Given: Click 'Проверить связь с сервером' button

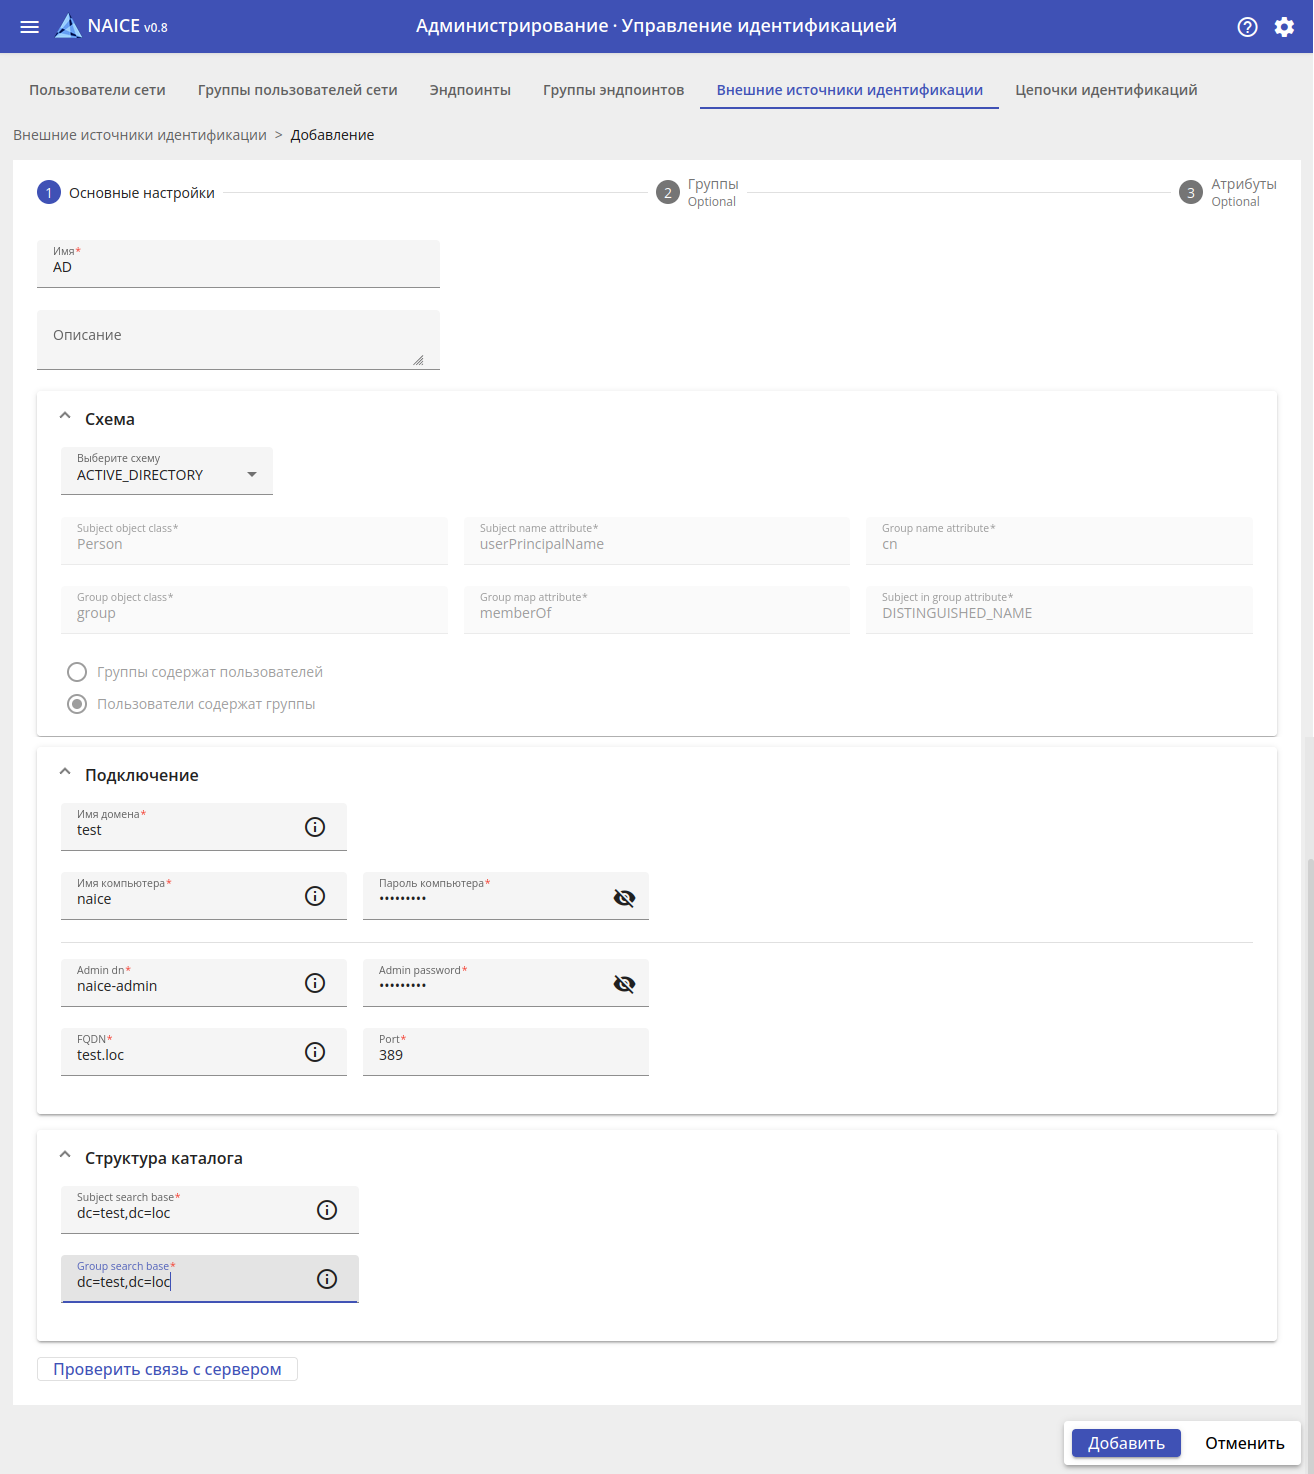Looking at the screenshot, I should [x=167, y=1369].
